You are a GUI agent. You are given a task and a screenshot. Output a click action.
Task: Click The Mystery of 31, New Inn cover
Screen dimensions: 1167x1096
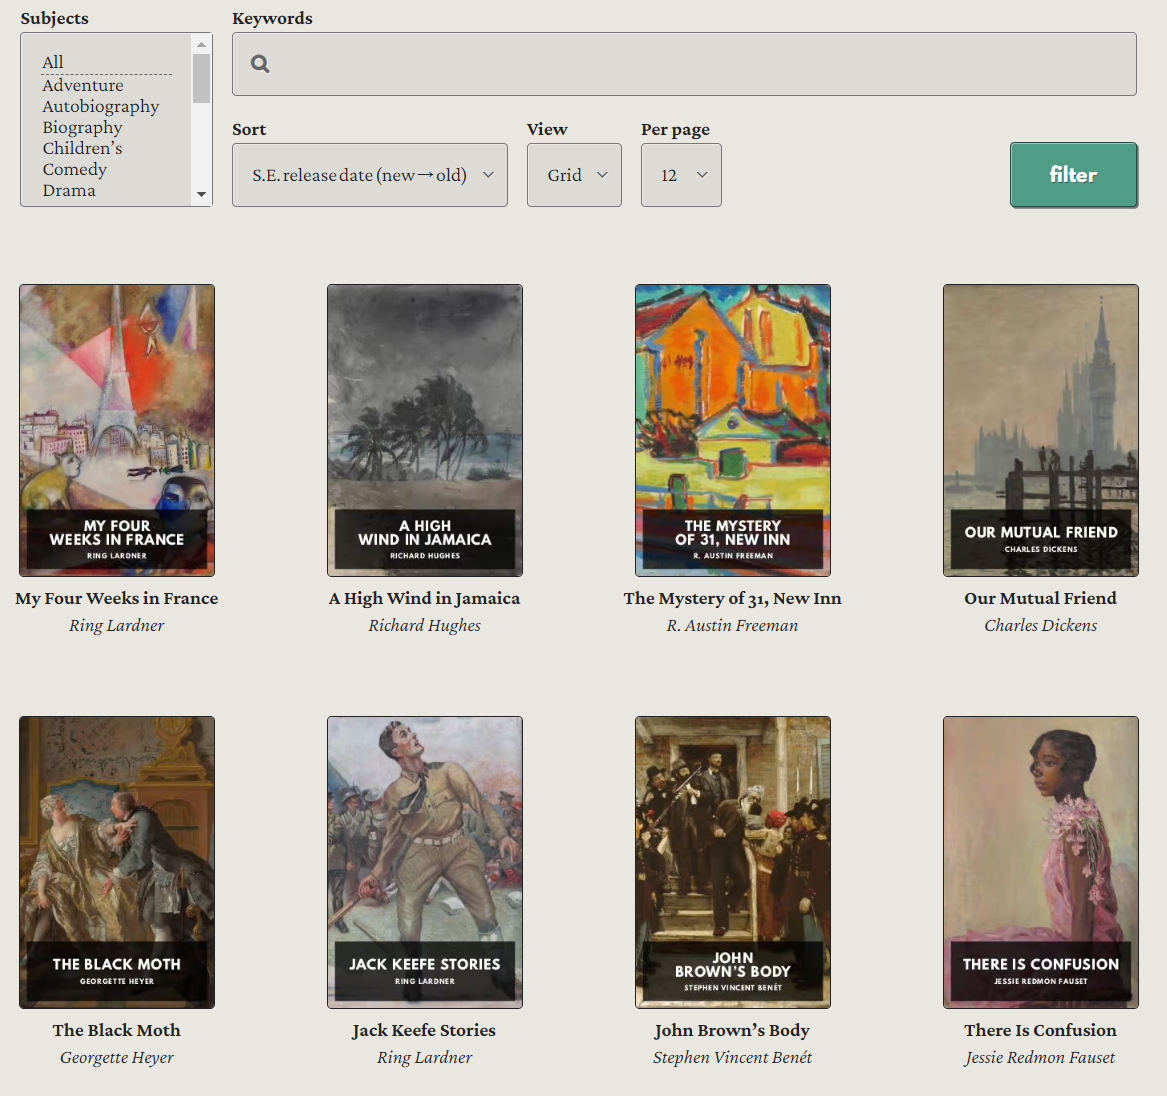click(x=732, y=429)
